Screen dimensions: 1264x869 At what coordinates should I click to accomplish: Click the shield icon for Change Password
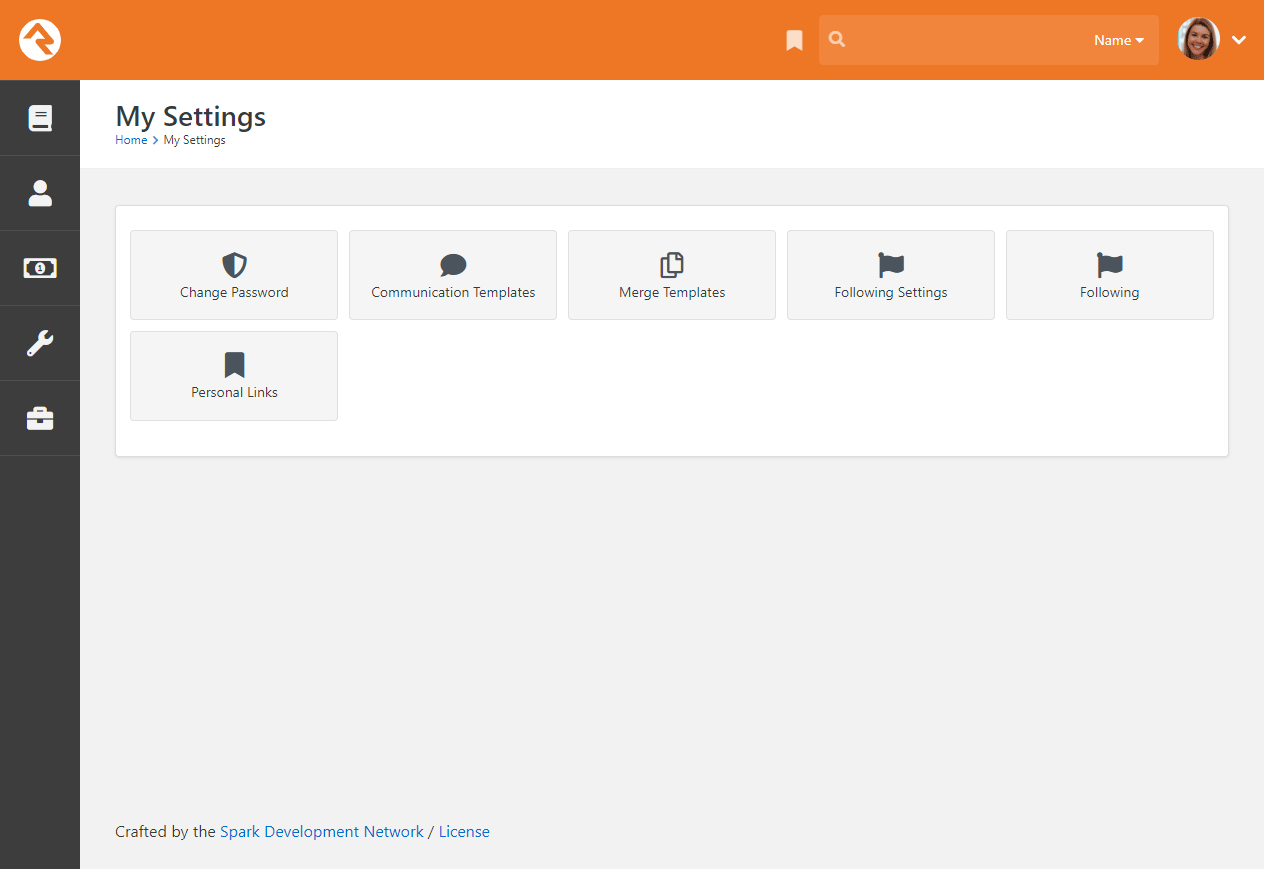[234, 265]
